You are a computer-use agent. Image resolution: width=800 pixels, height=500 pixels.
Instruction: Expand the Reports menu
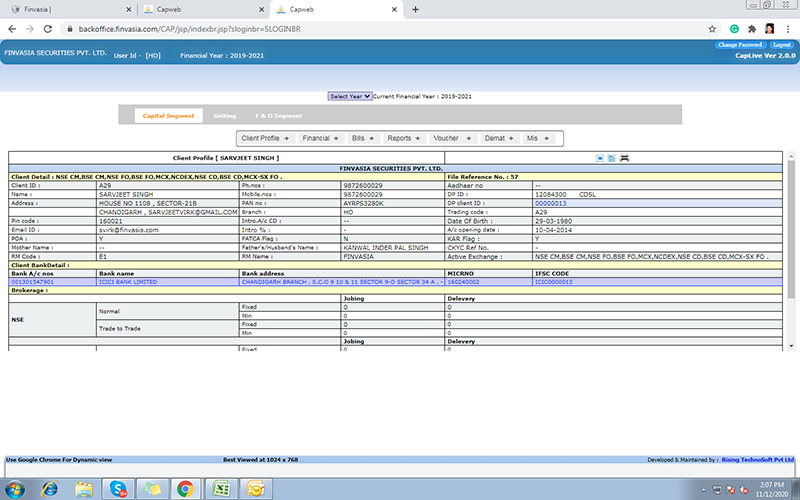(404, 138)
